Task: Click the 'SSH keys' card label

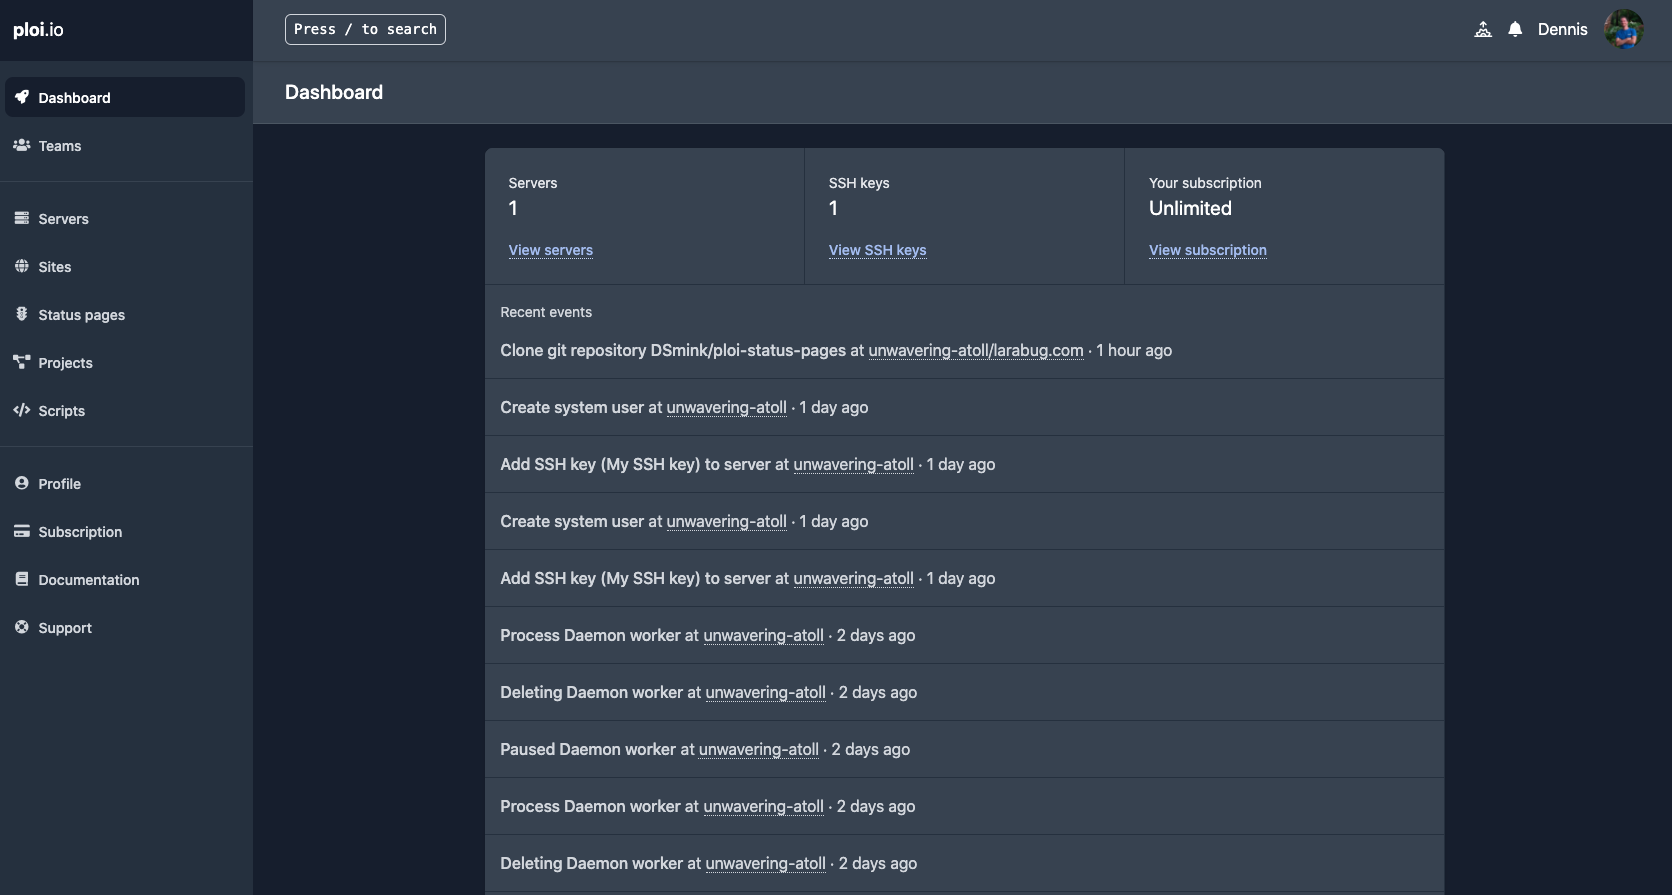Action: [x=859, y=183]
